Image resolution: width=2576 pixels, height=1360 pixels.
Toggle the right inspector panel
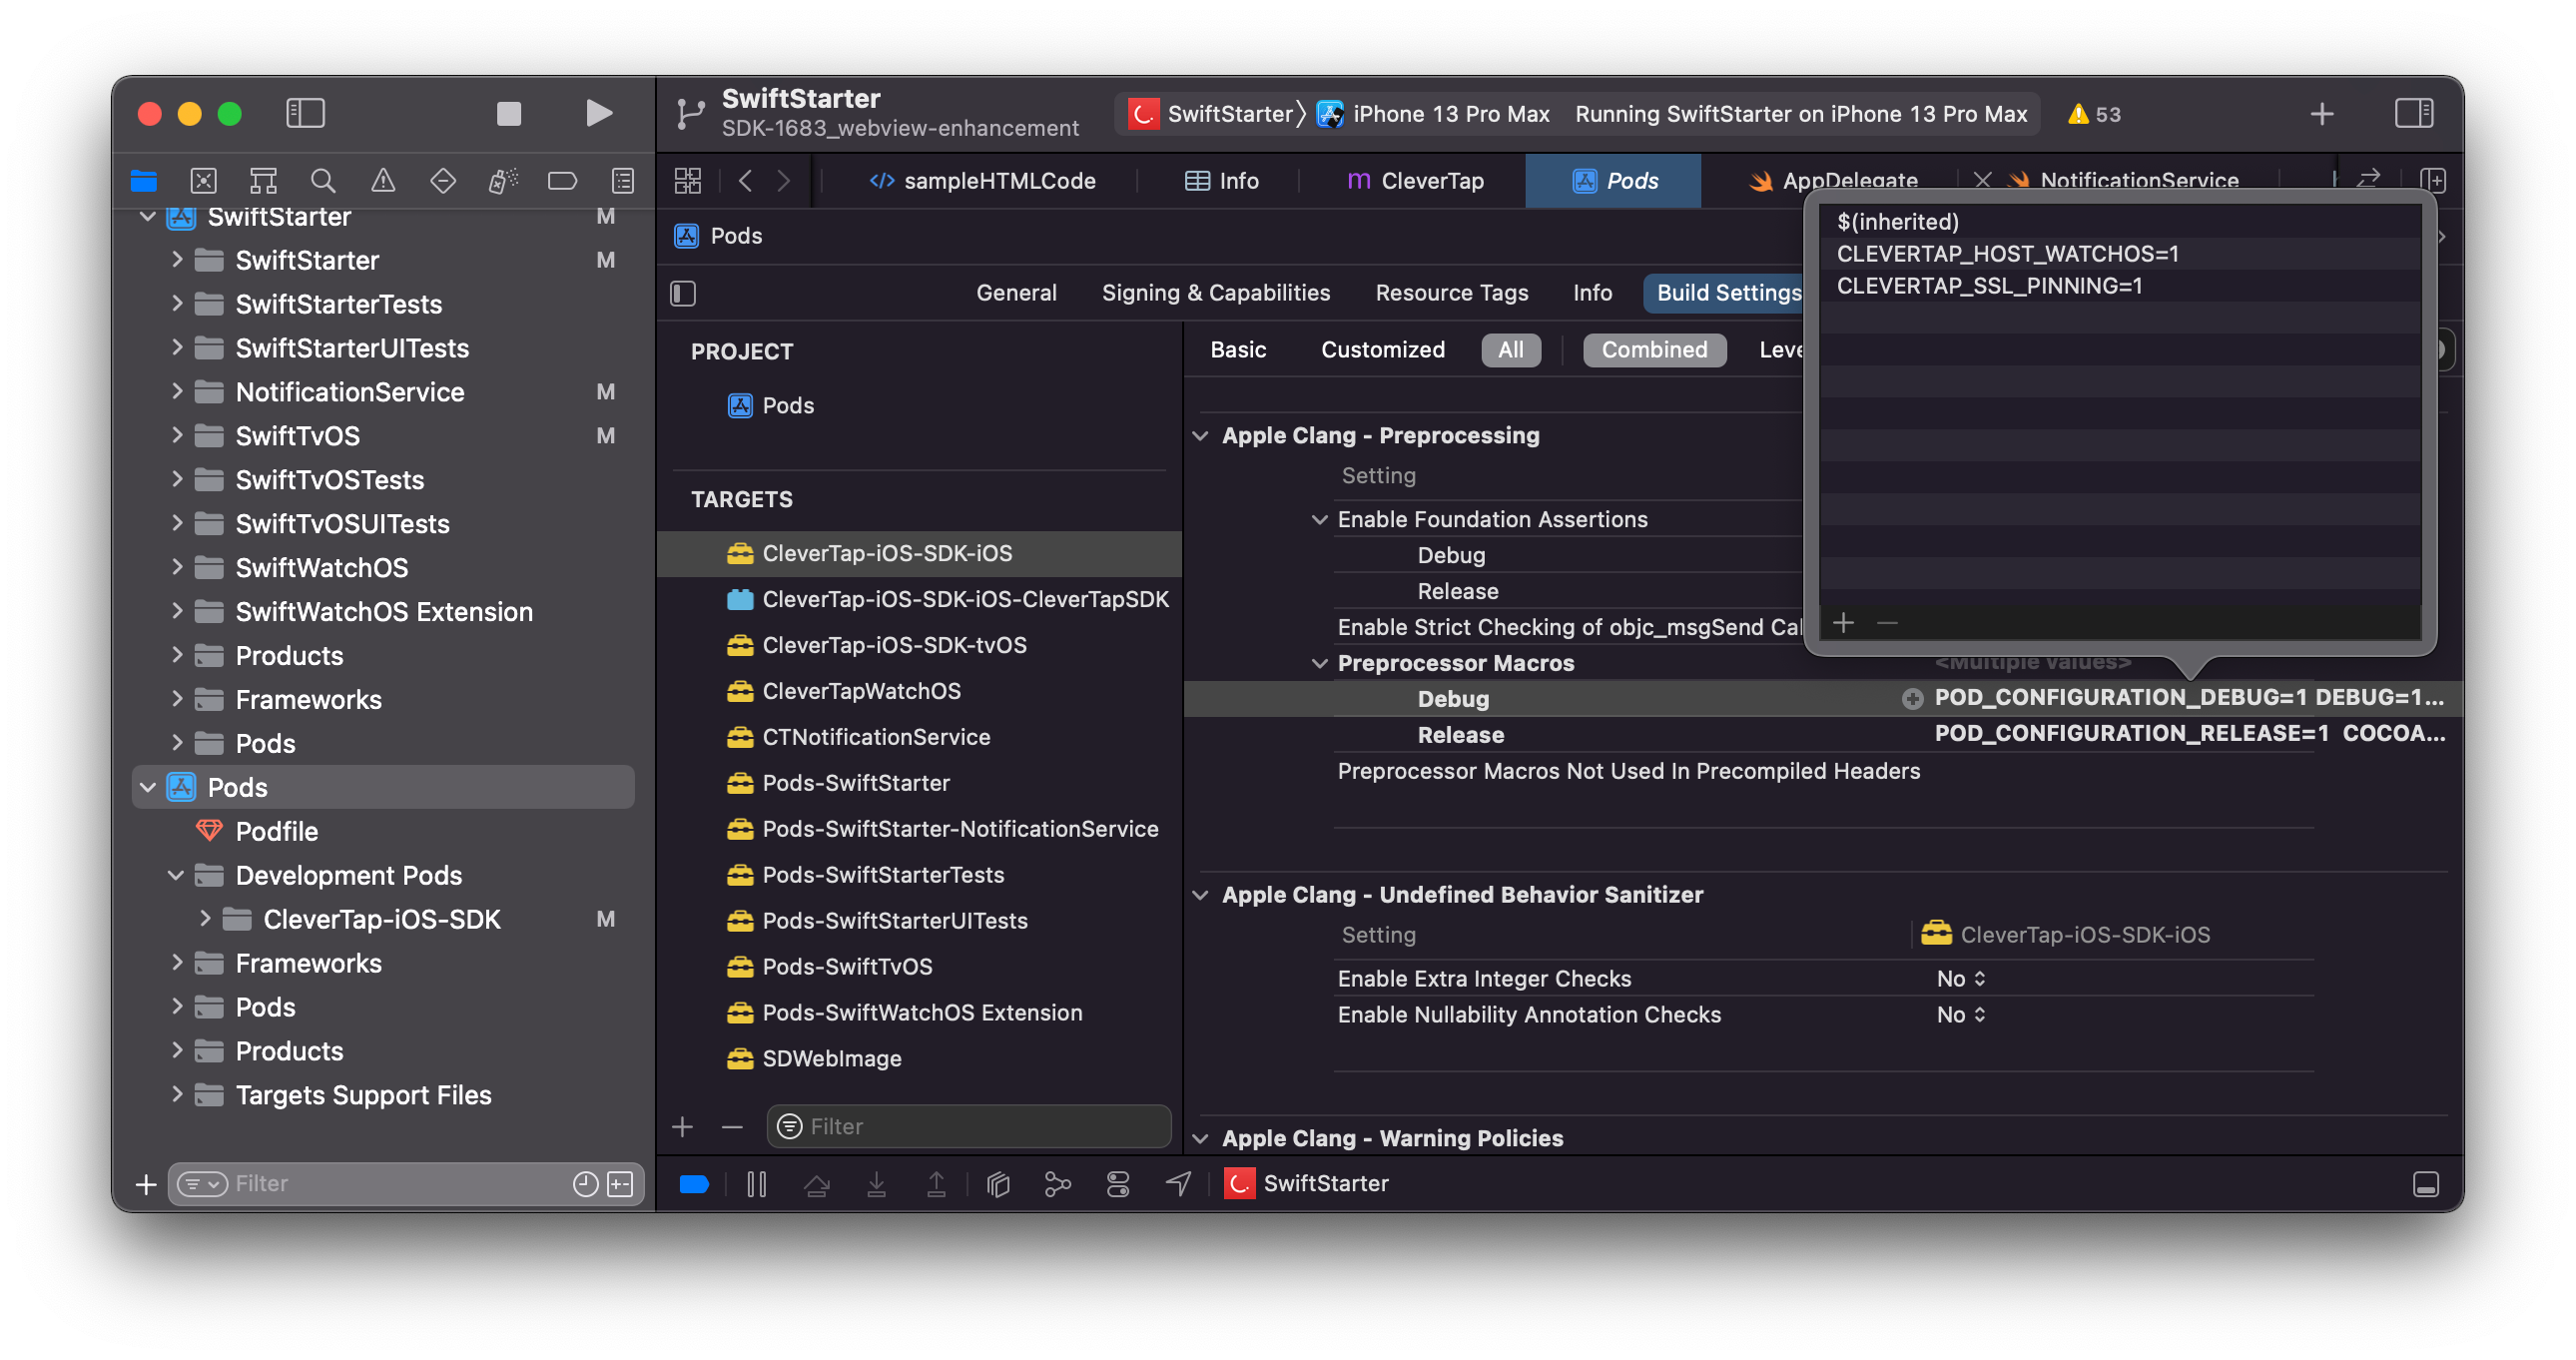[2413, 113]
